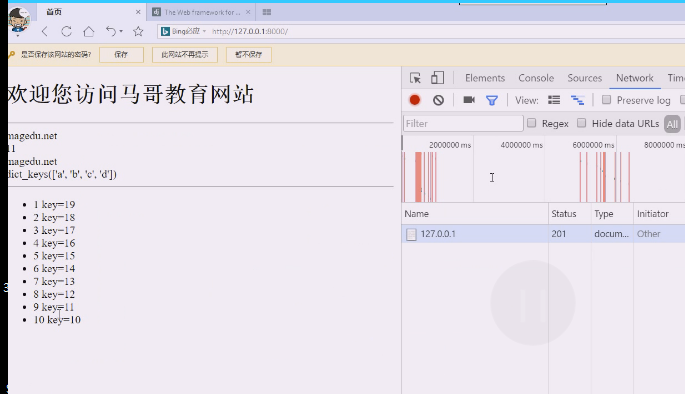Screen dimensions: 685x394
Task: Click the dict_keys(['a', 'b', 'c', 'd']) text
Action: [x=62, y=174]
